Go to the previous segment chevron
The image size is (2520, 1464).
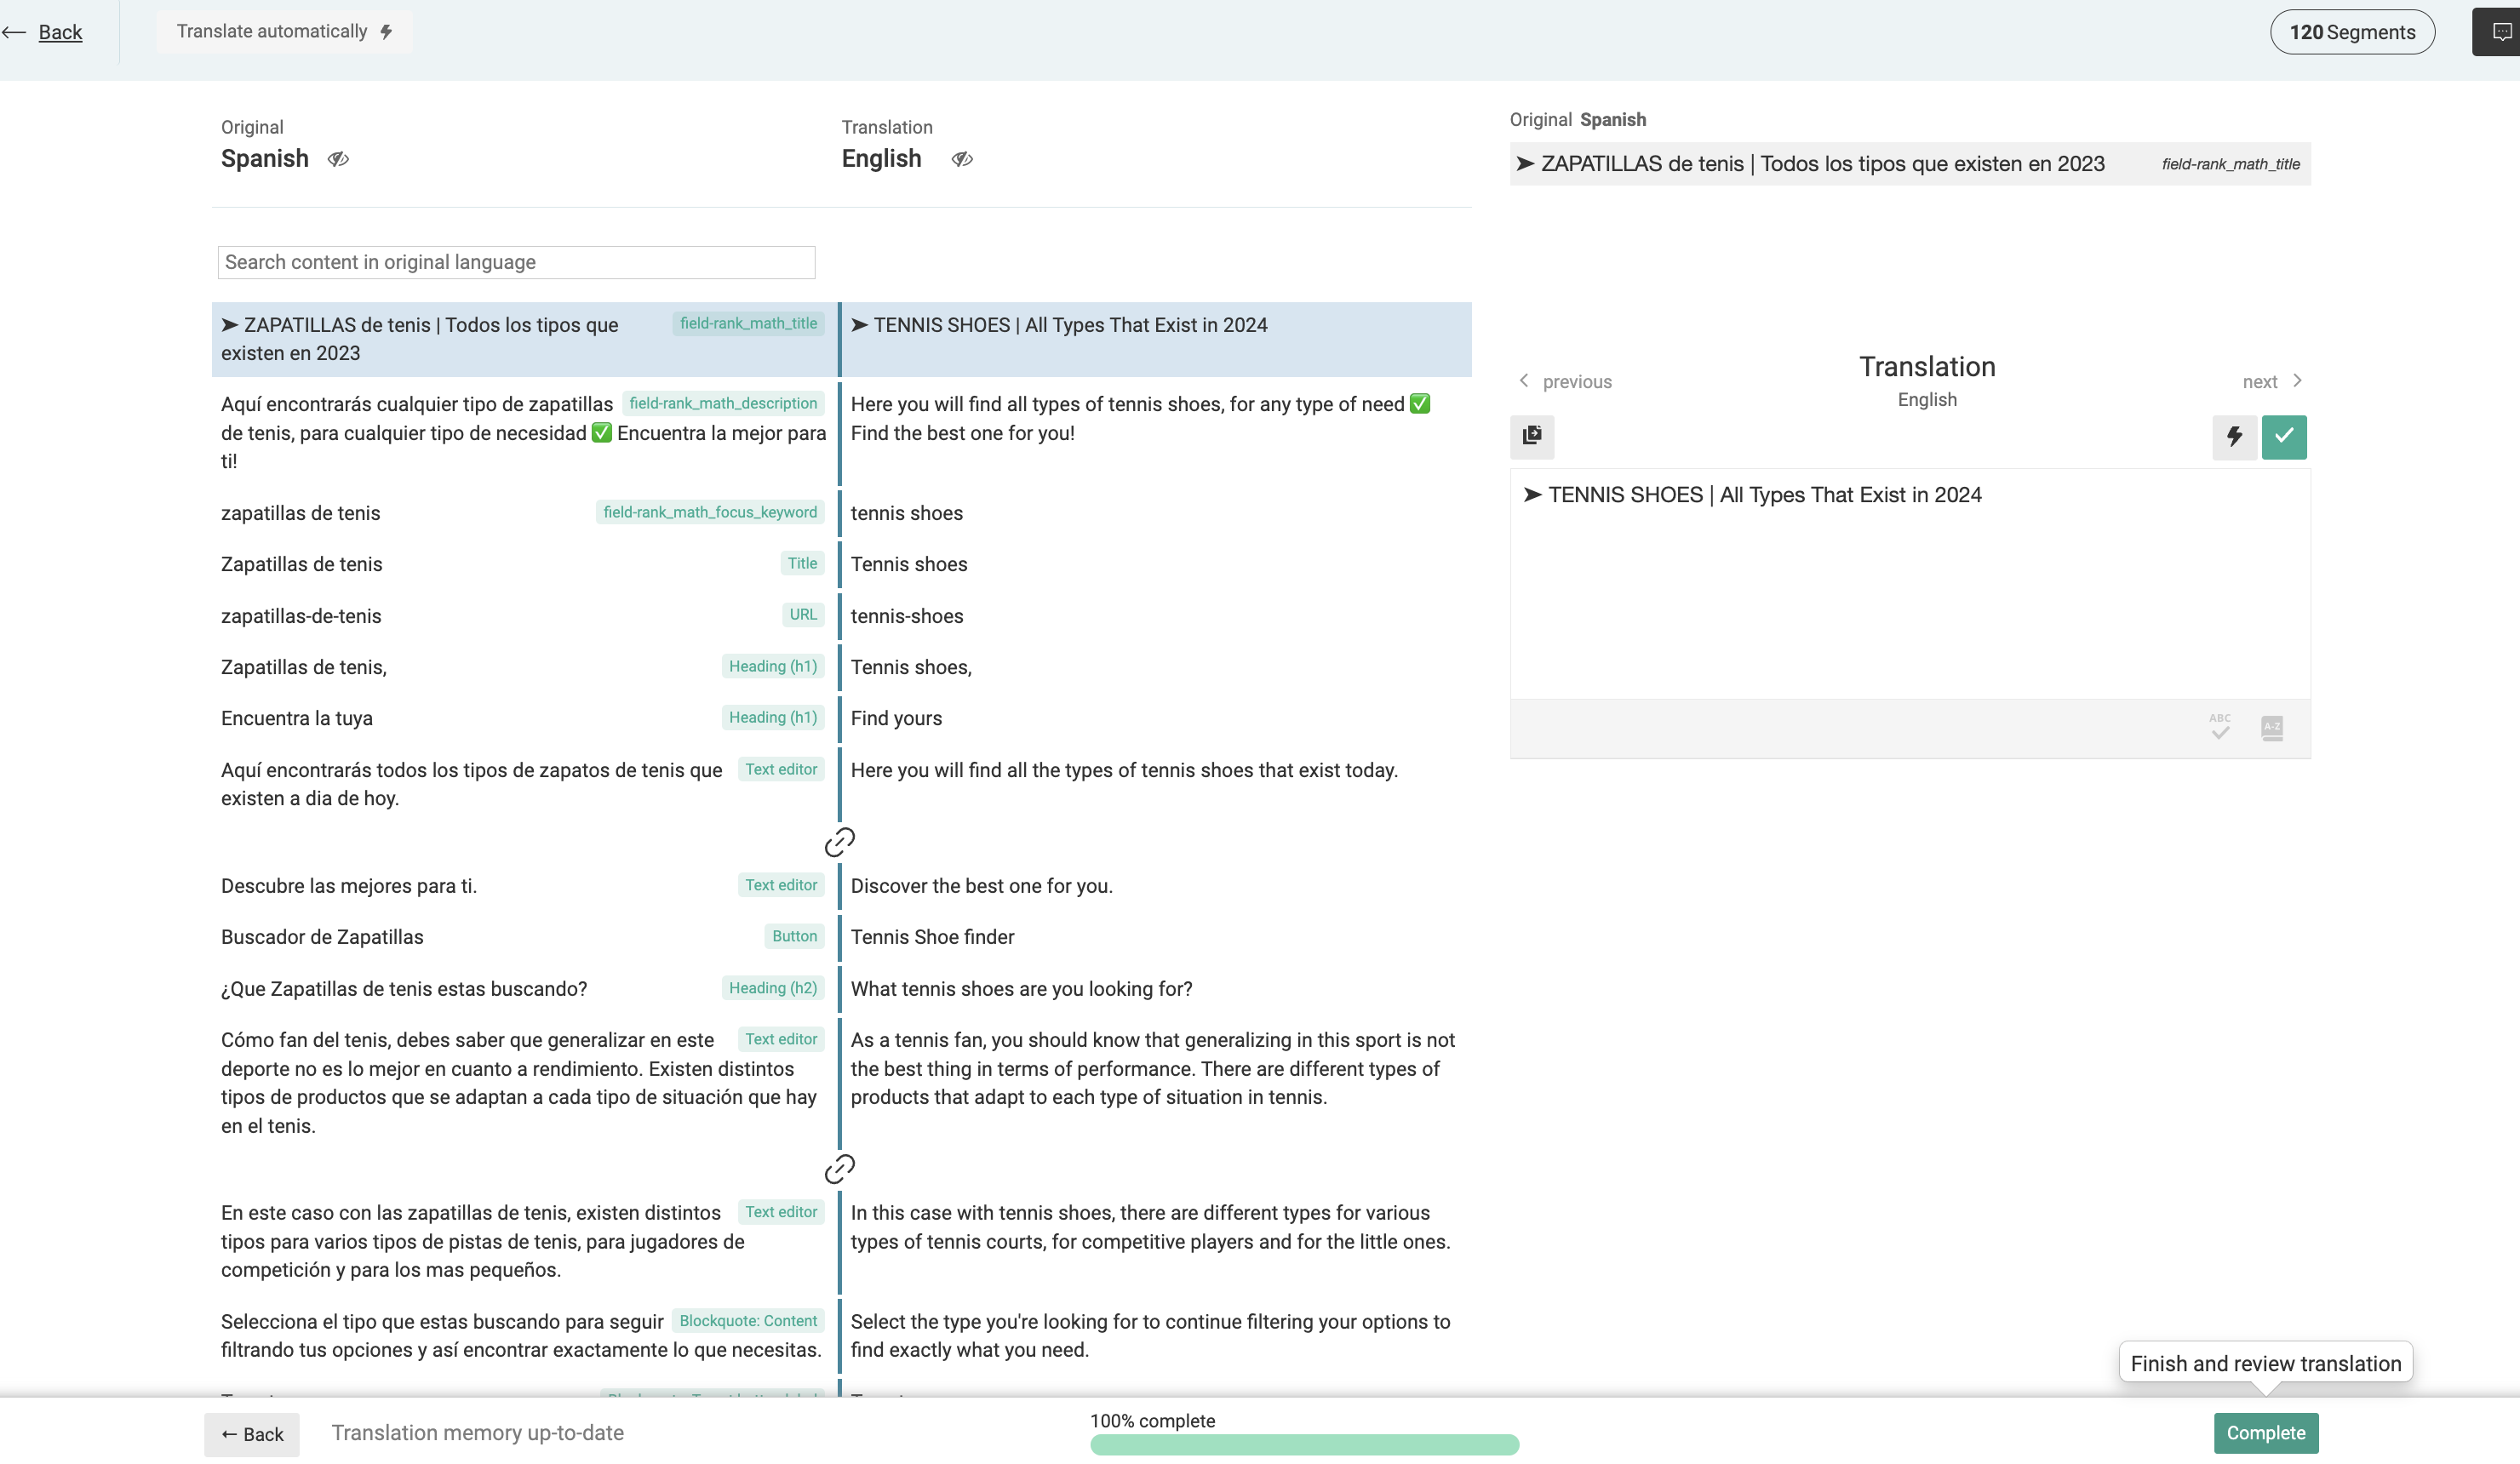click(x=1524, y=381)
